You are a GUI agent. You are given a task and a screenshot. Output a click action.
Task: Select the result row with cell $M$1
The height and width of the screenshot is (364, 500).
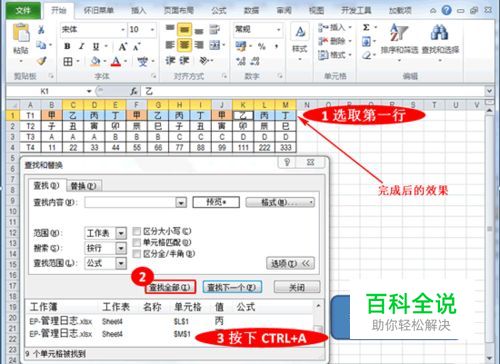pyautogui.click(x=170, y=333)
